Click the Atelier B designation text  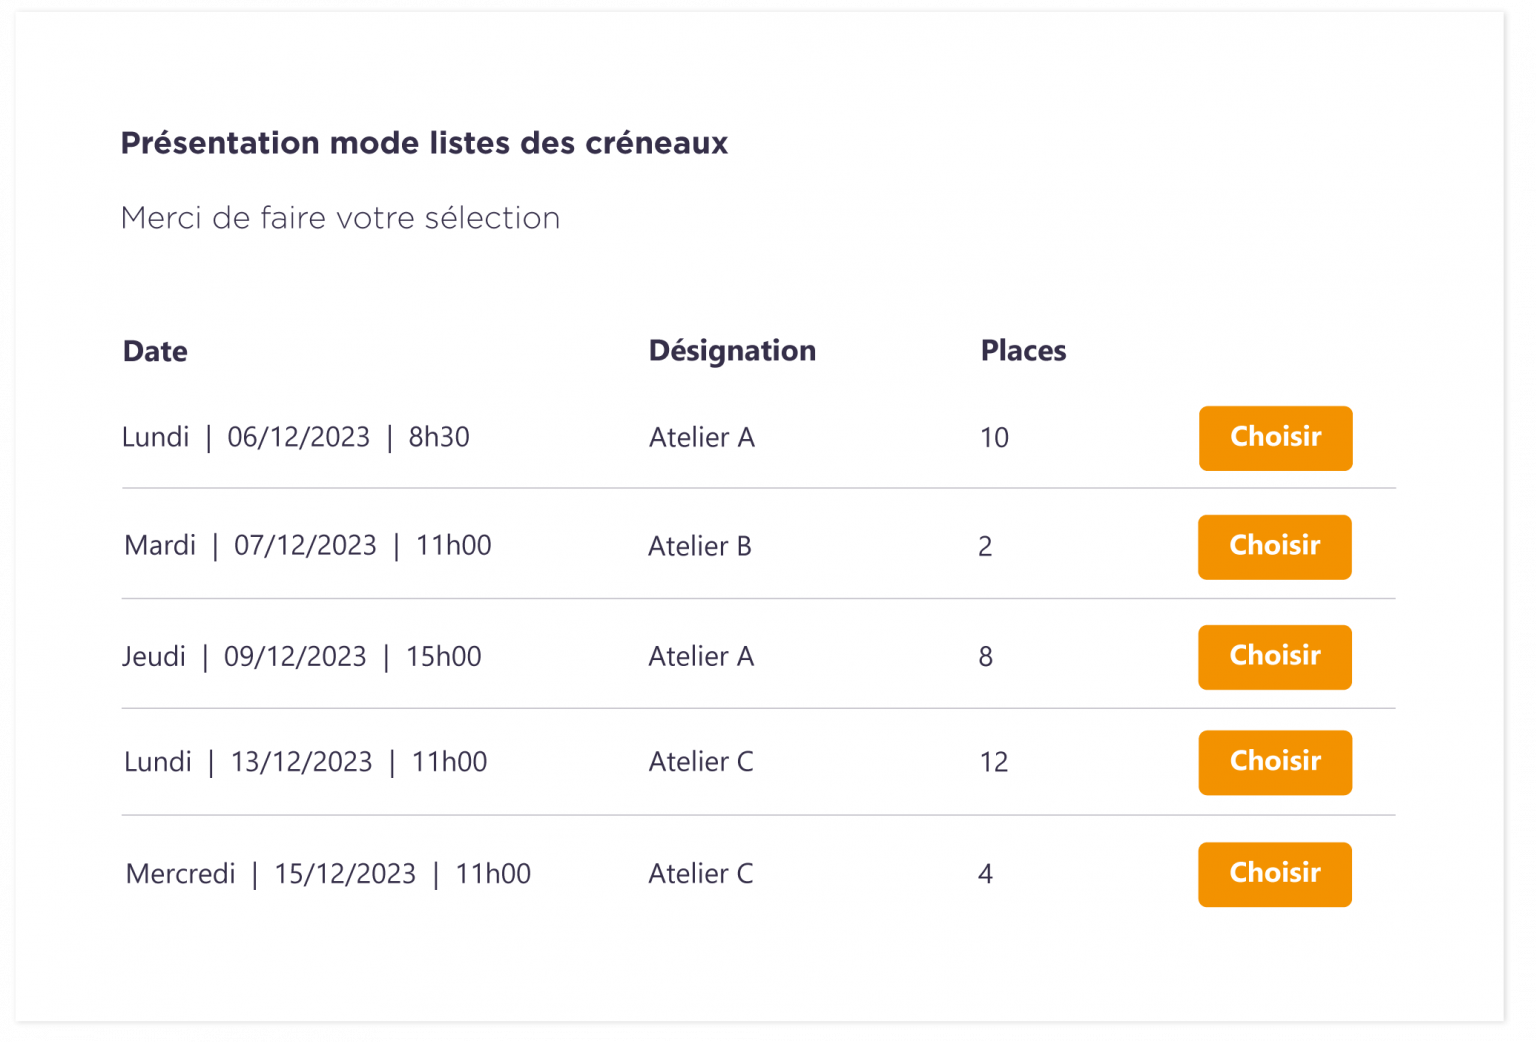tap(700, 546)
